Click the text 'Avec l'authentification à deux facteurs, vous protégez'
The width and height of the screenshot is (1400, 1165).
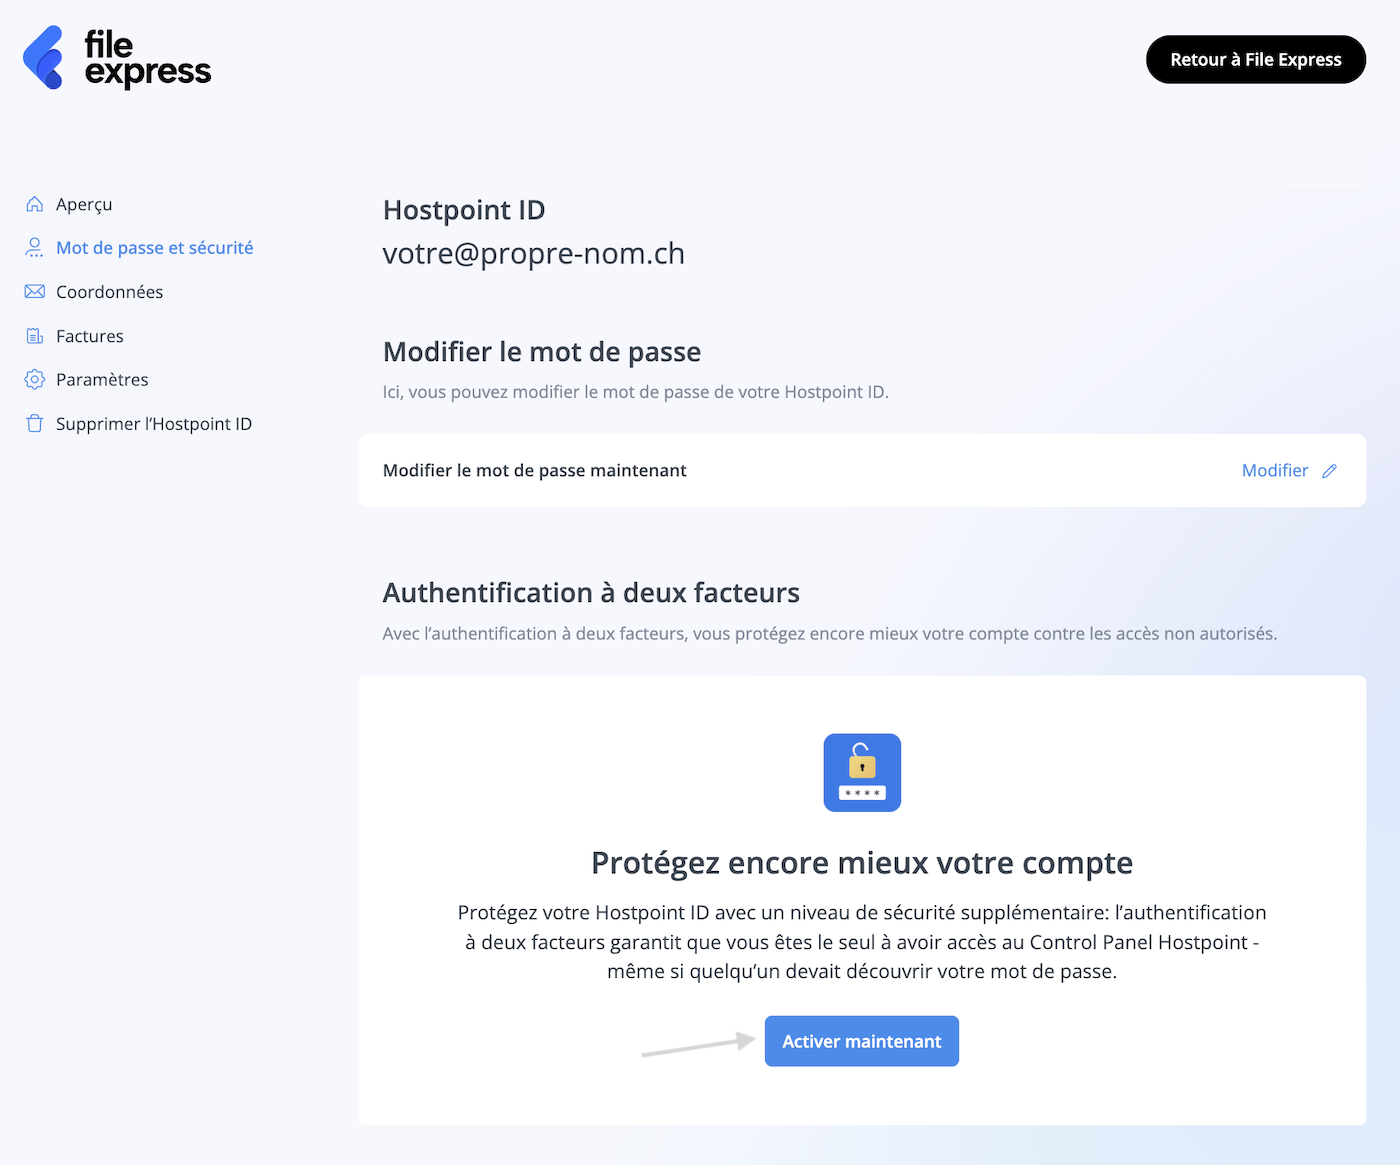(830, 634)
